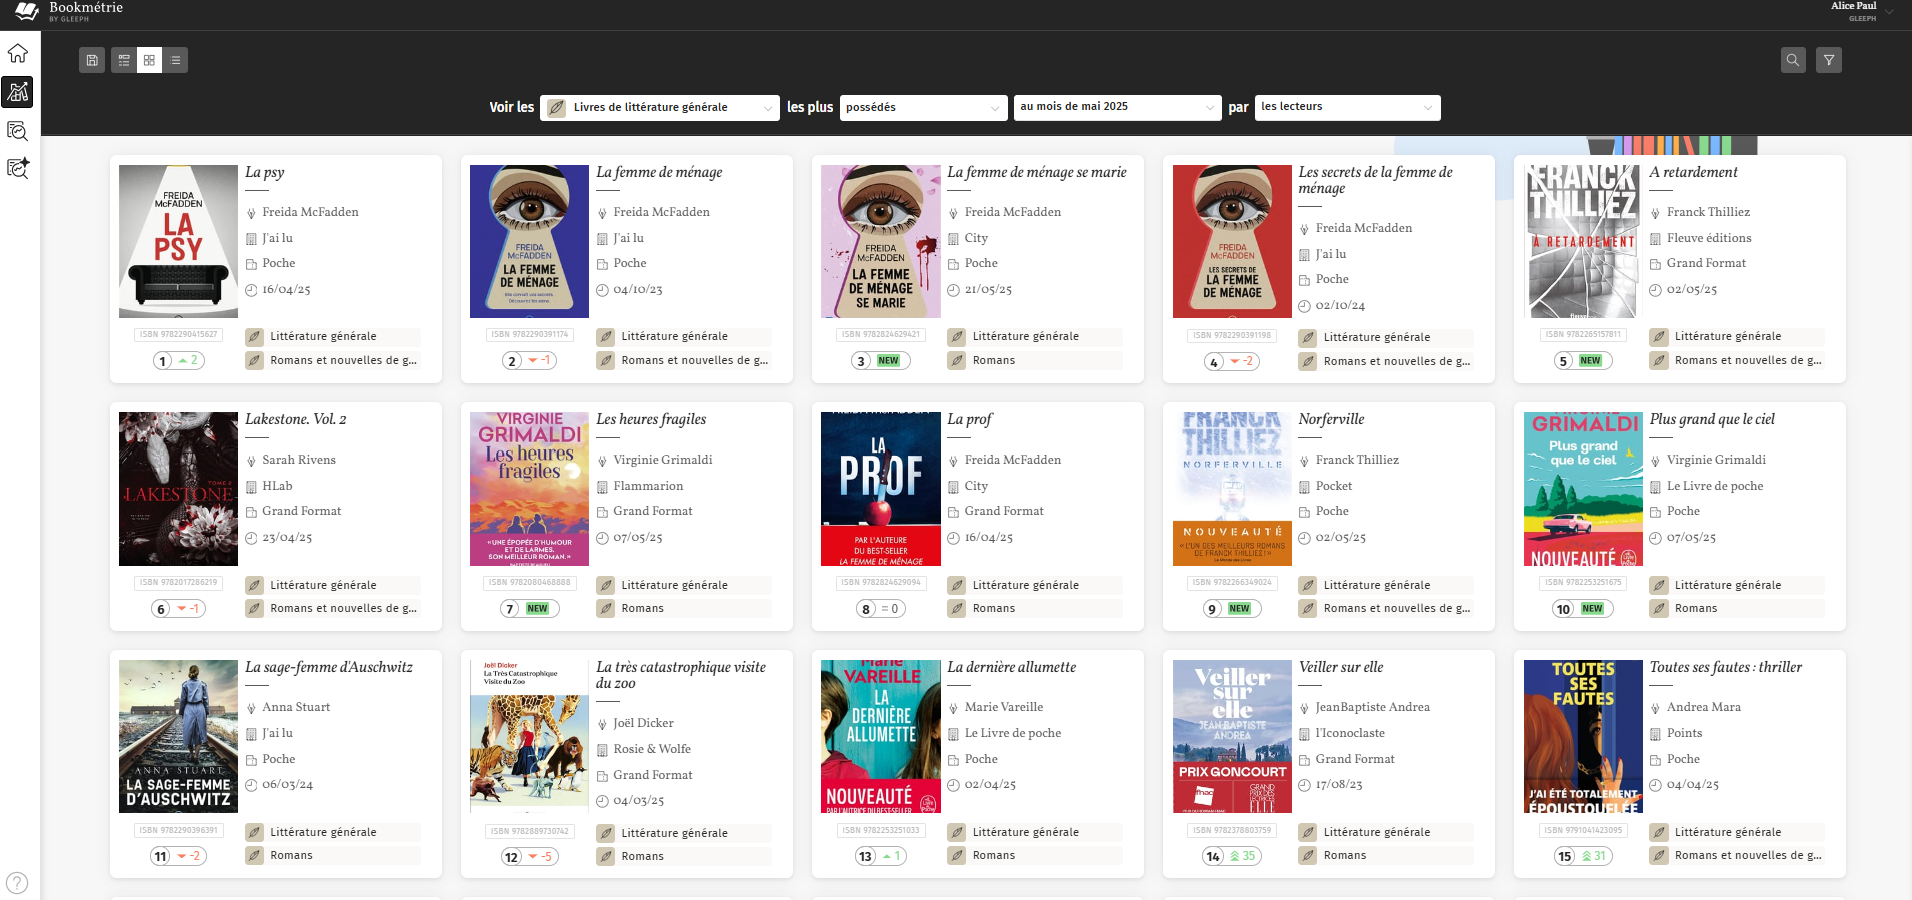Click ISBN 9782080468888 label

(x=529, y=582)
